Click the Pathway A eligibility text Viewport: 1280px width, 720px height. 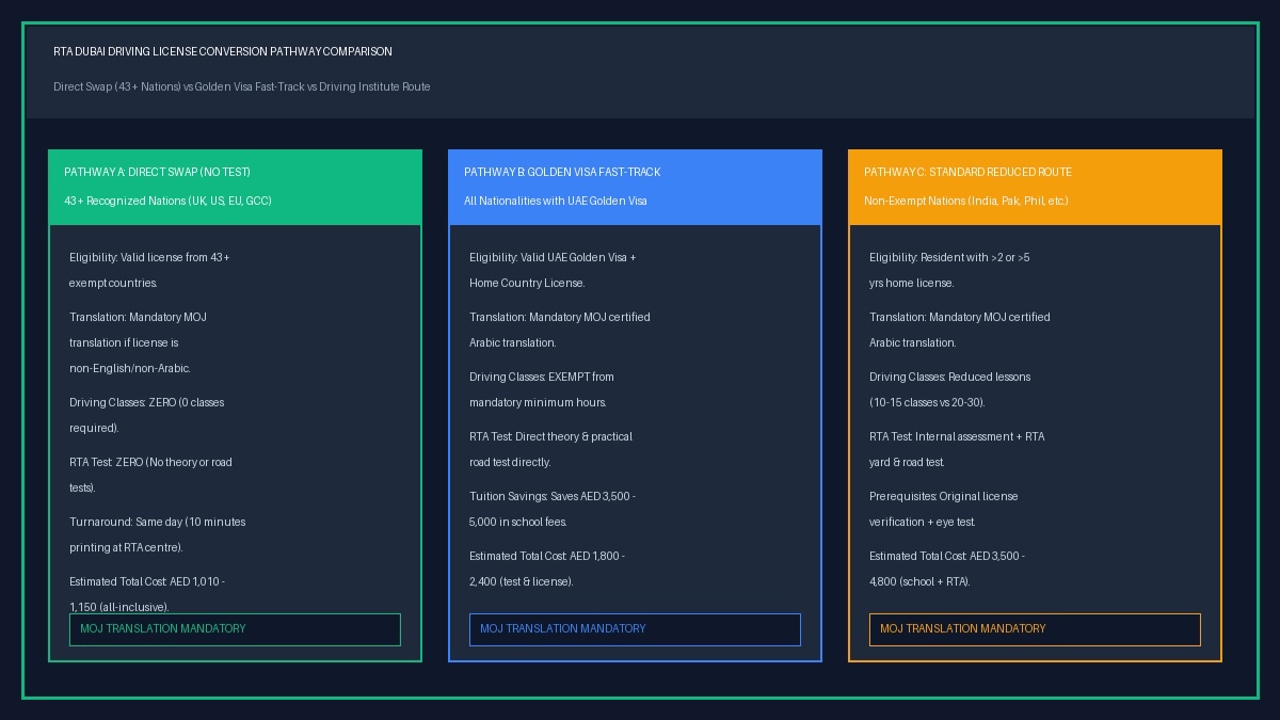[150, 270]
